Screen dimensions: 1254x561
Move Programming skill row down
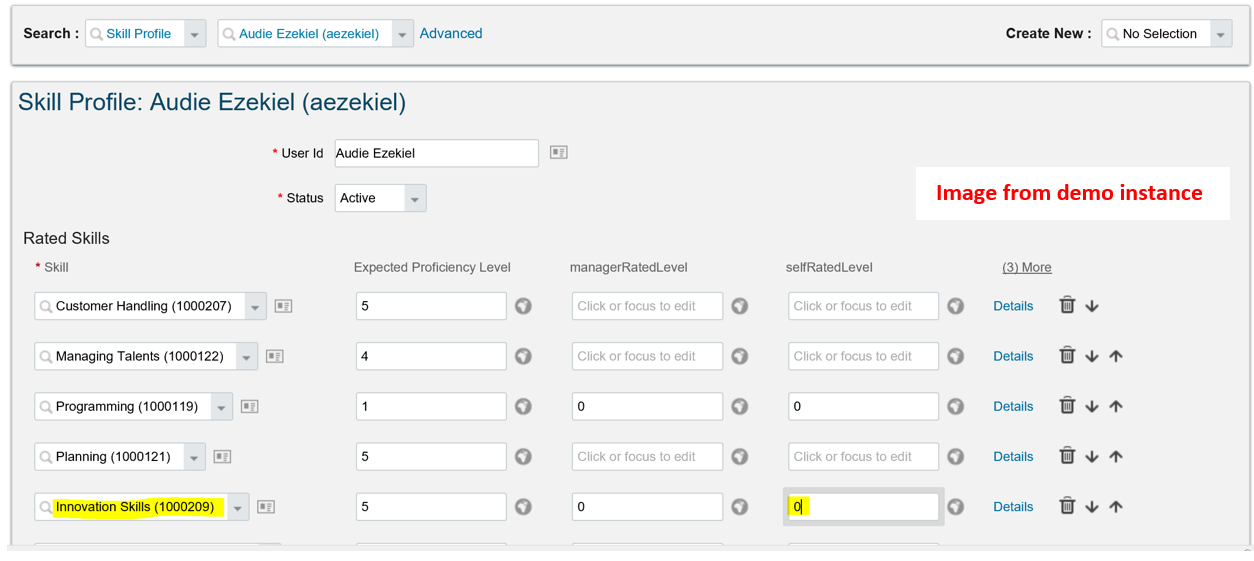click(1092, 406)
